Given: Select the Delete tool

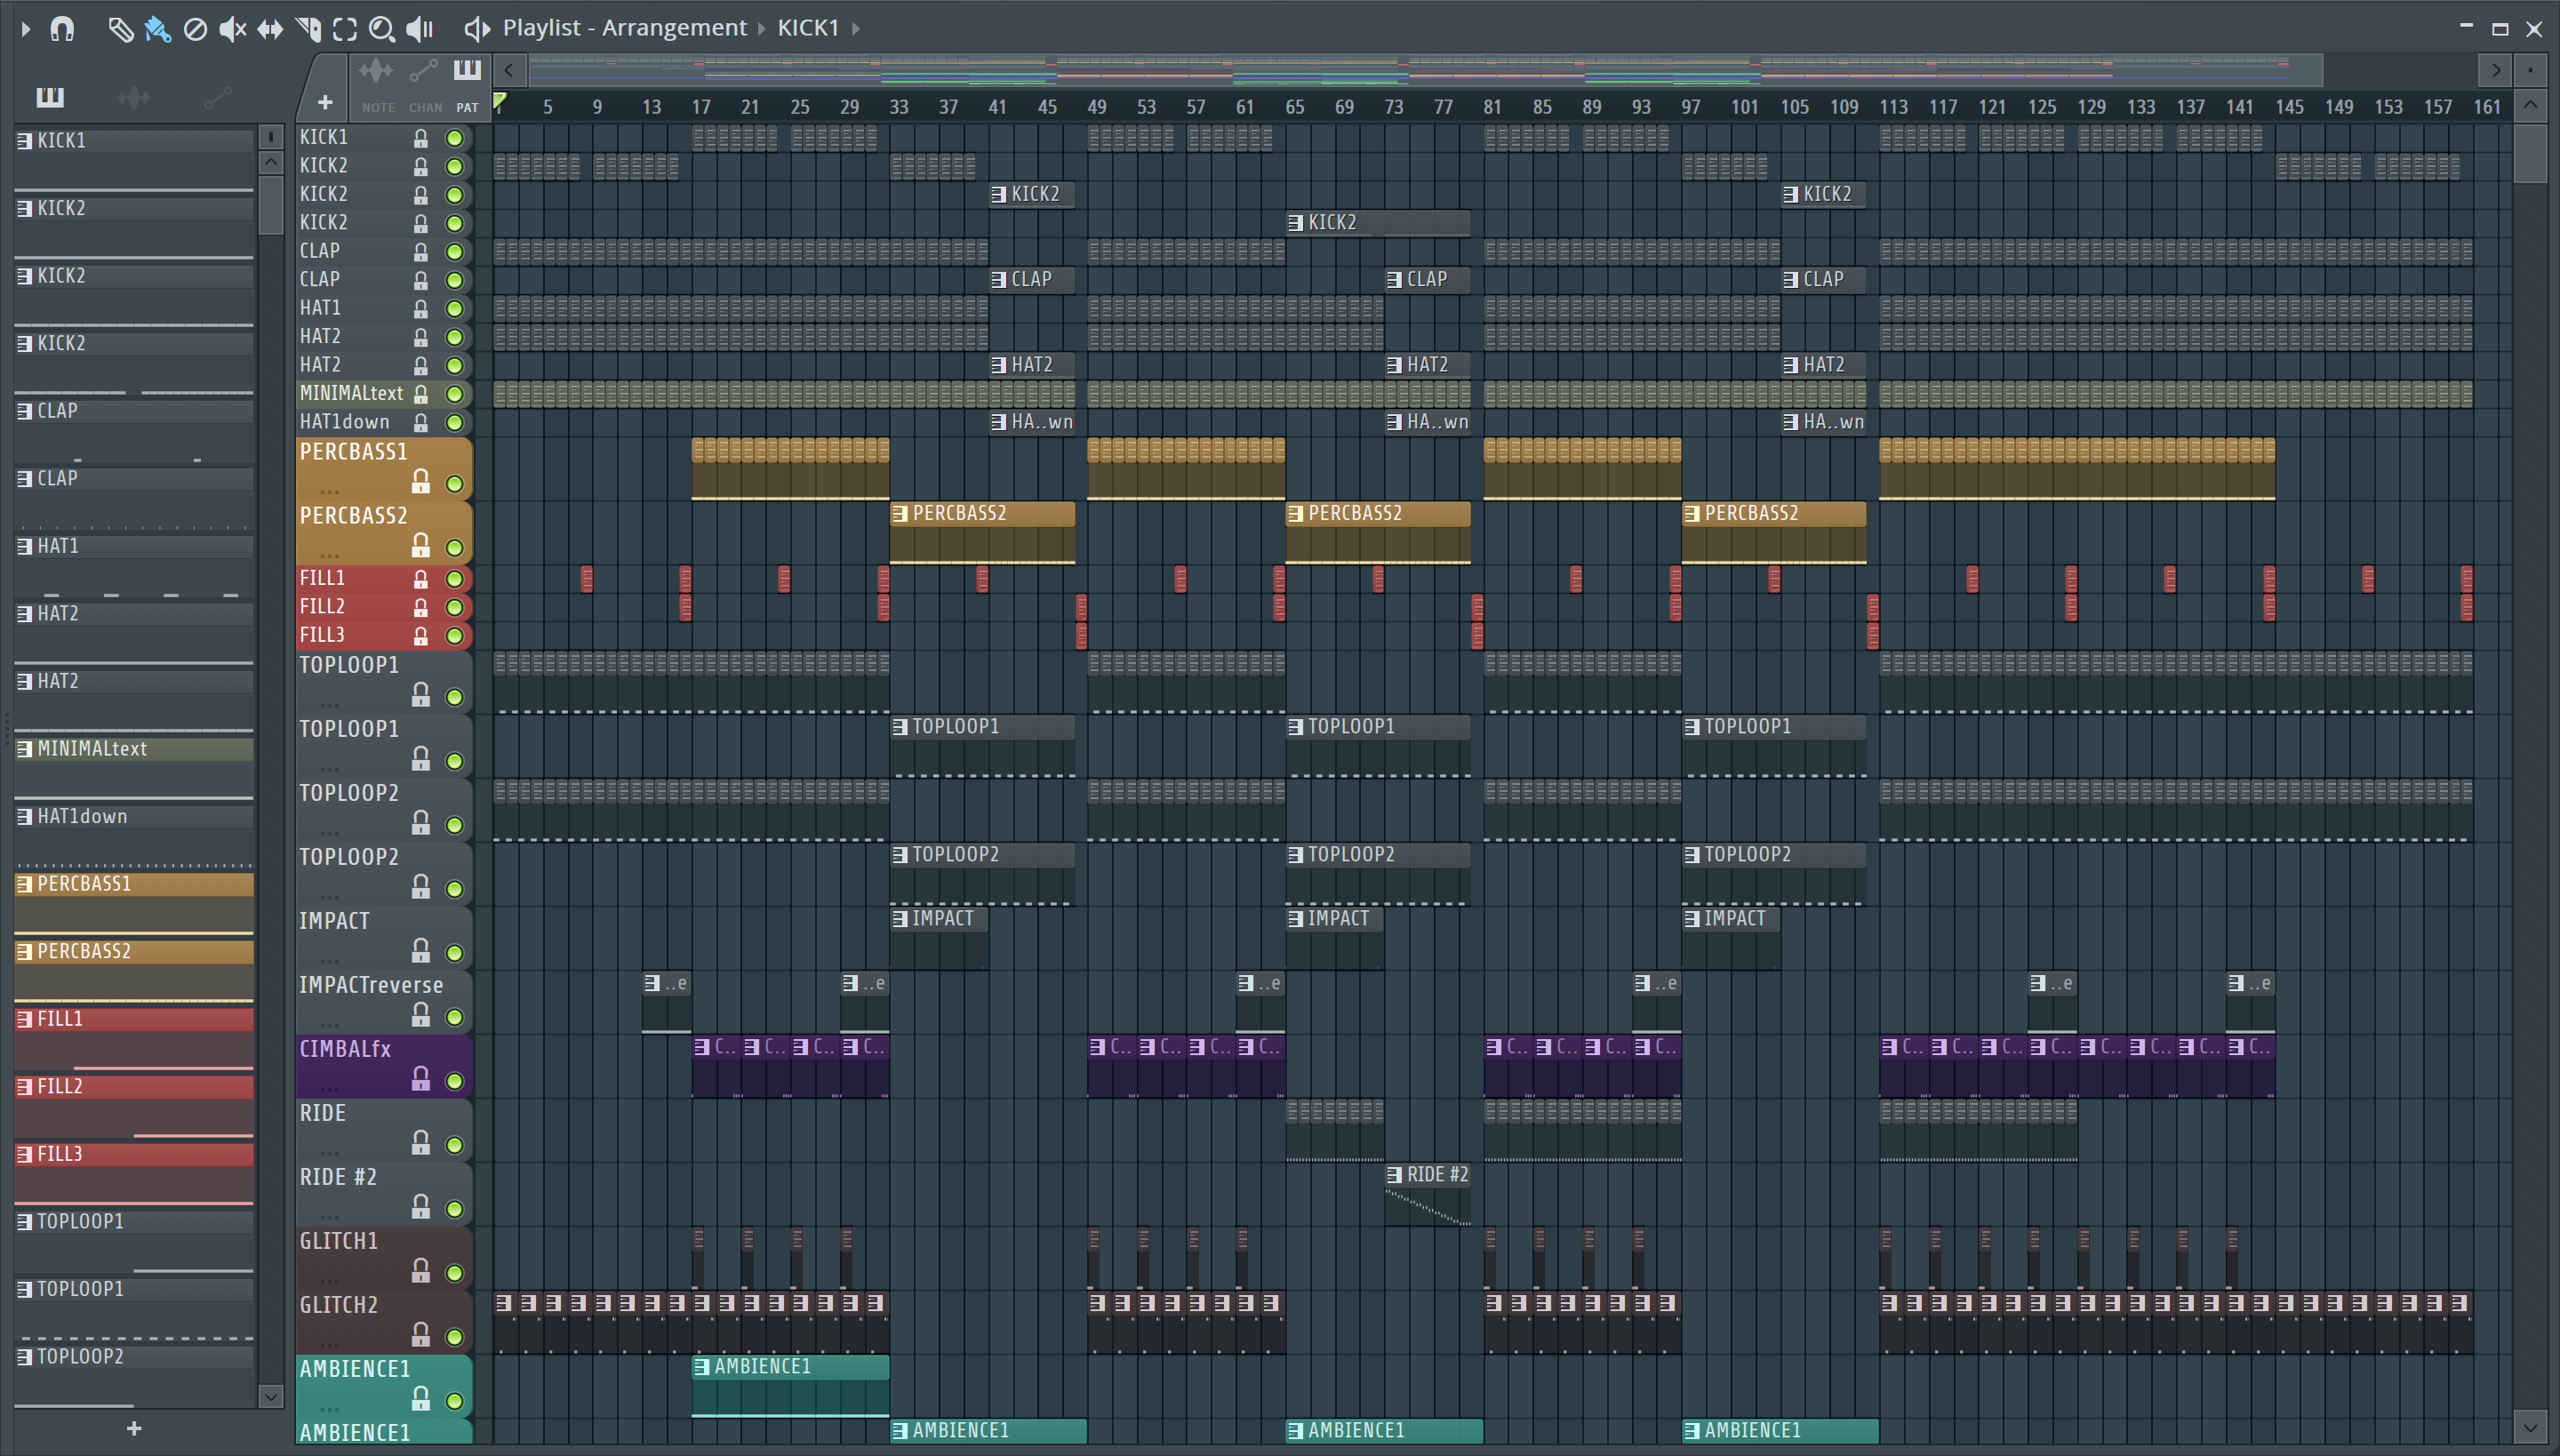Looking at the screenshot, I should click(195, 29).
